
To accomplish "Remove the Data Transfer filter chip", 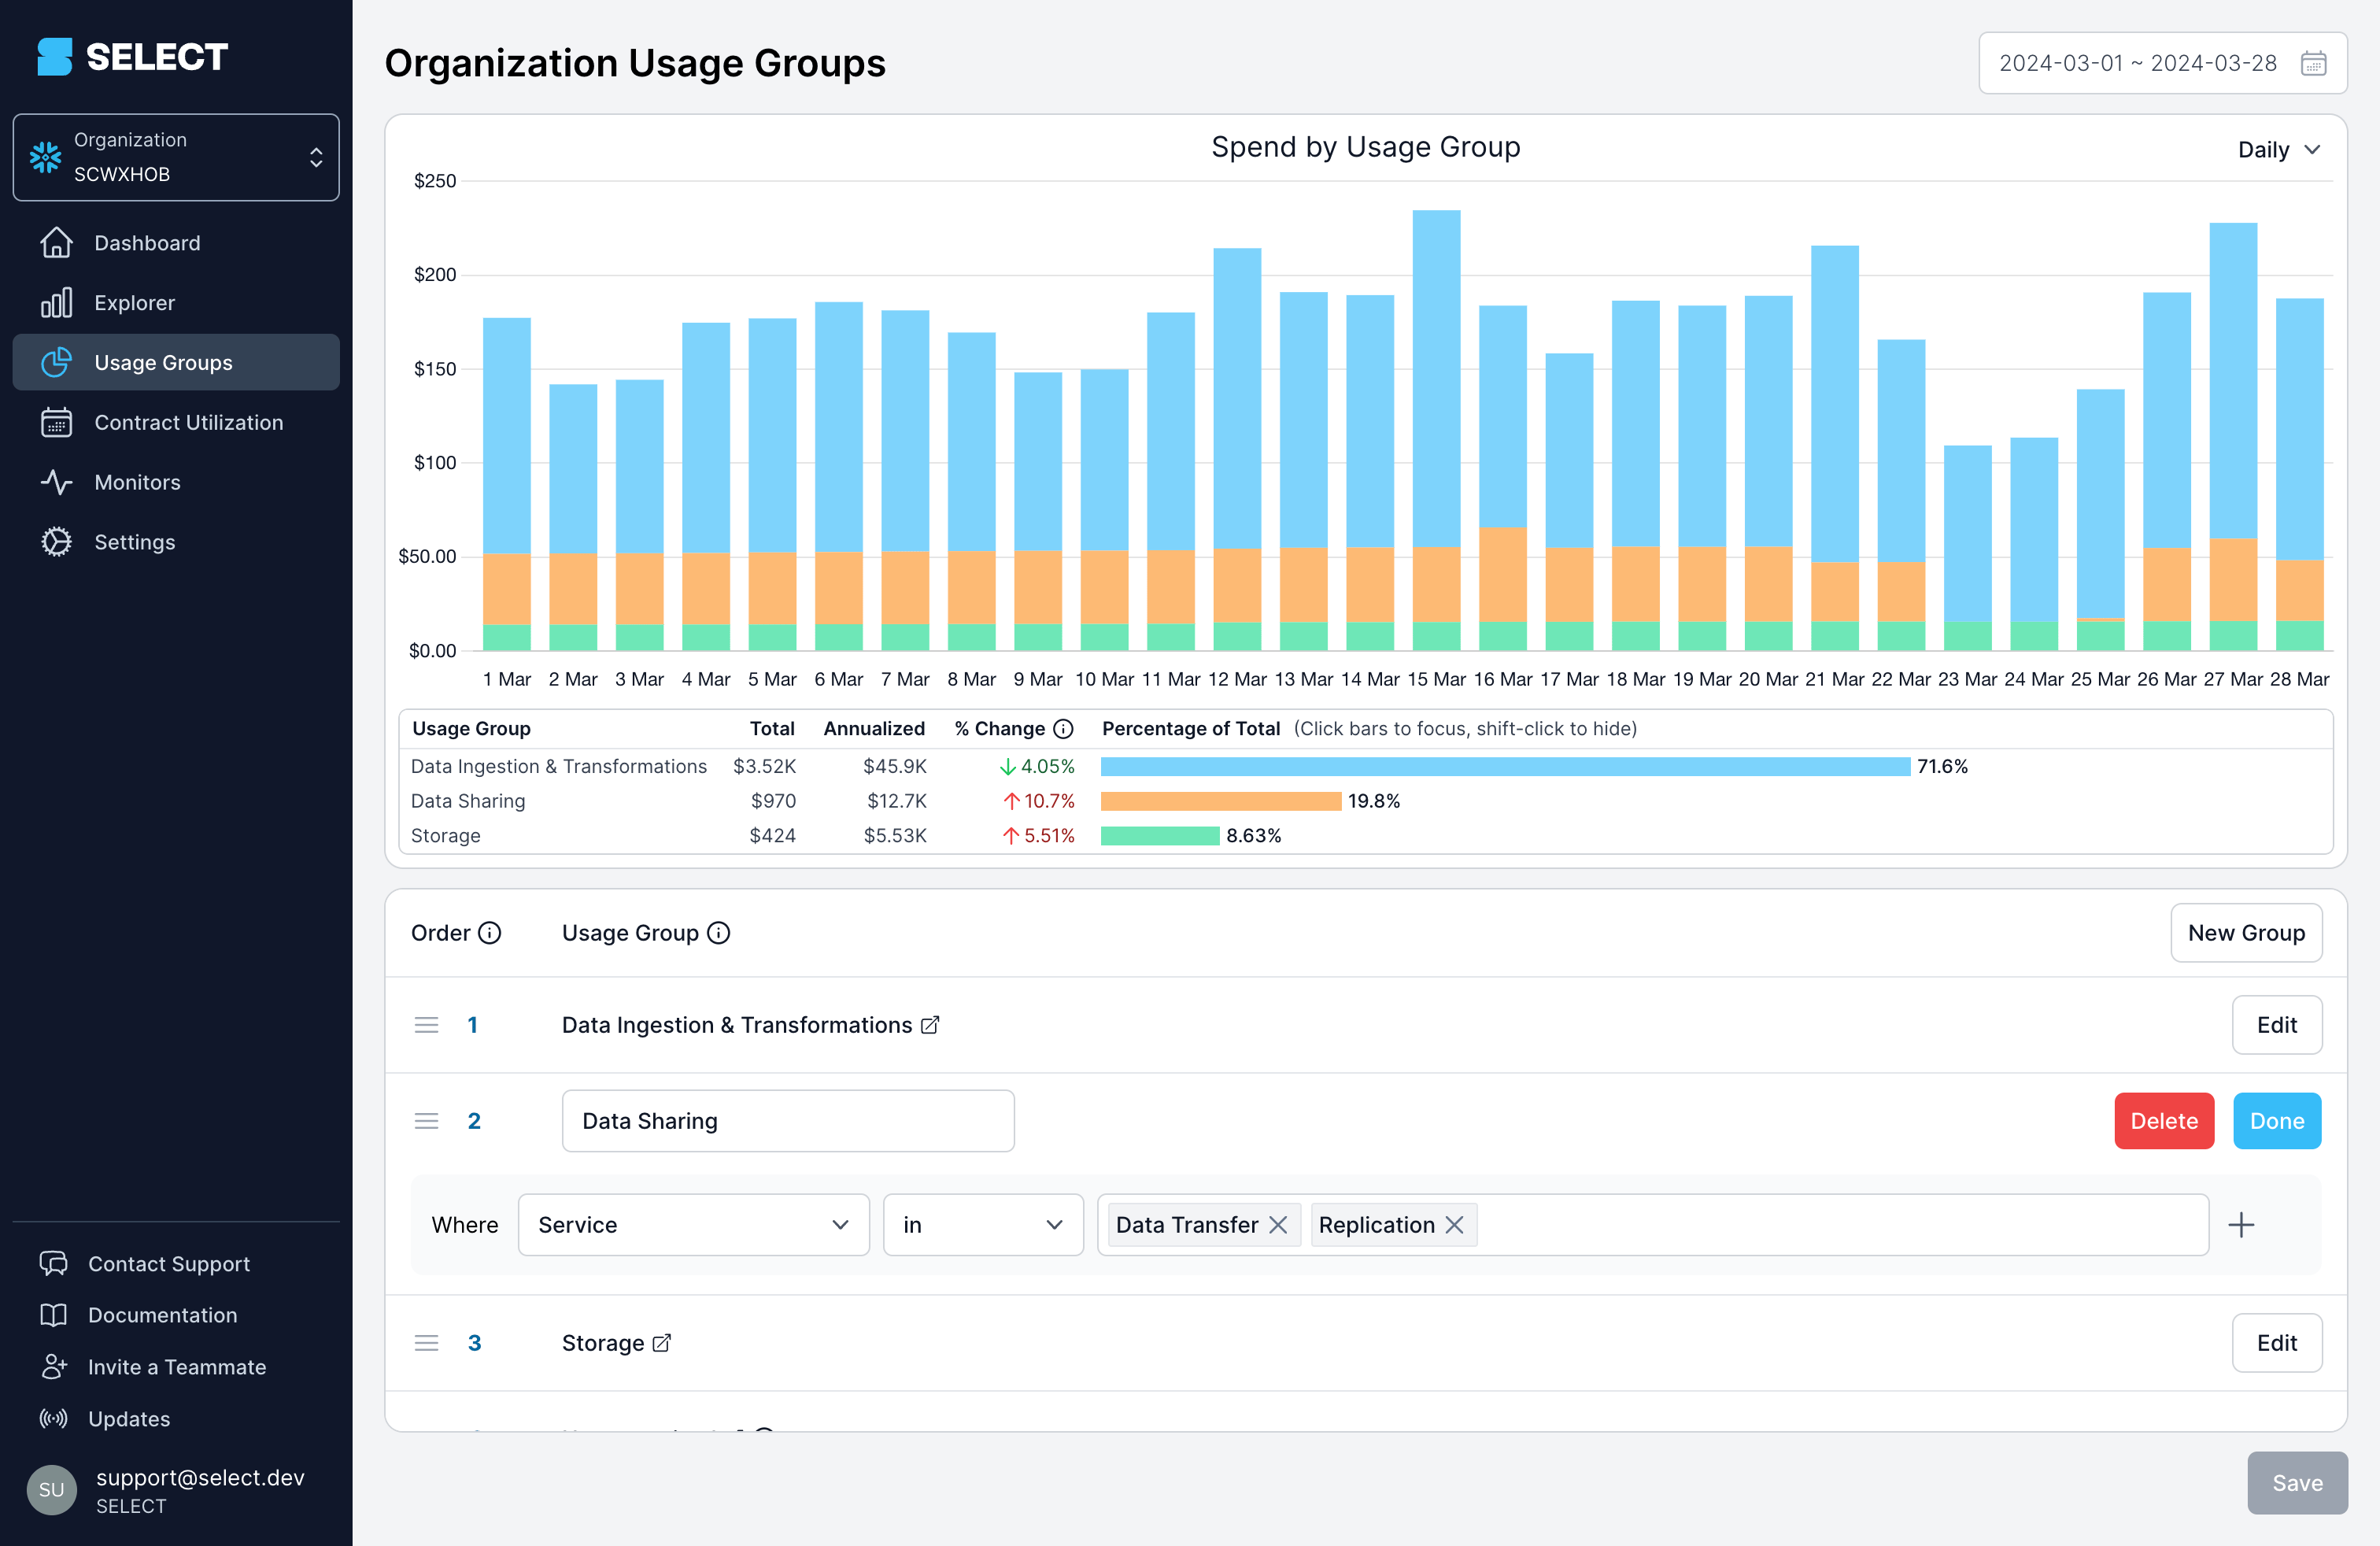I will 1279,1224.
